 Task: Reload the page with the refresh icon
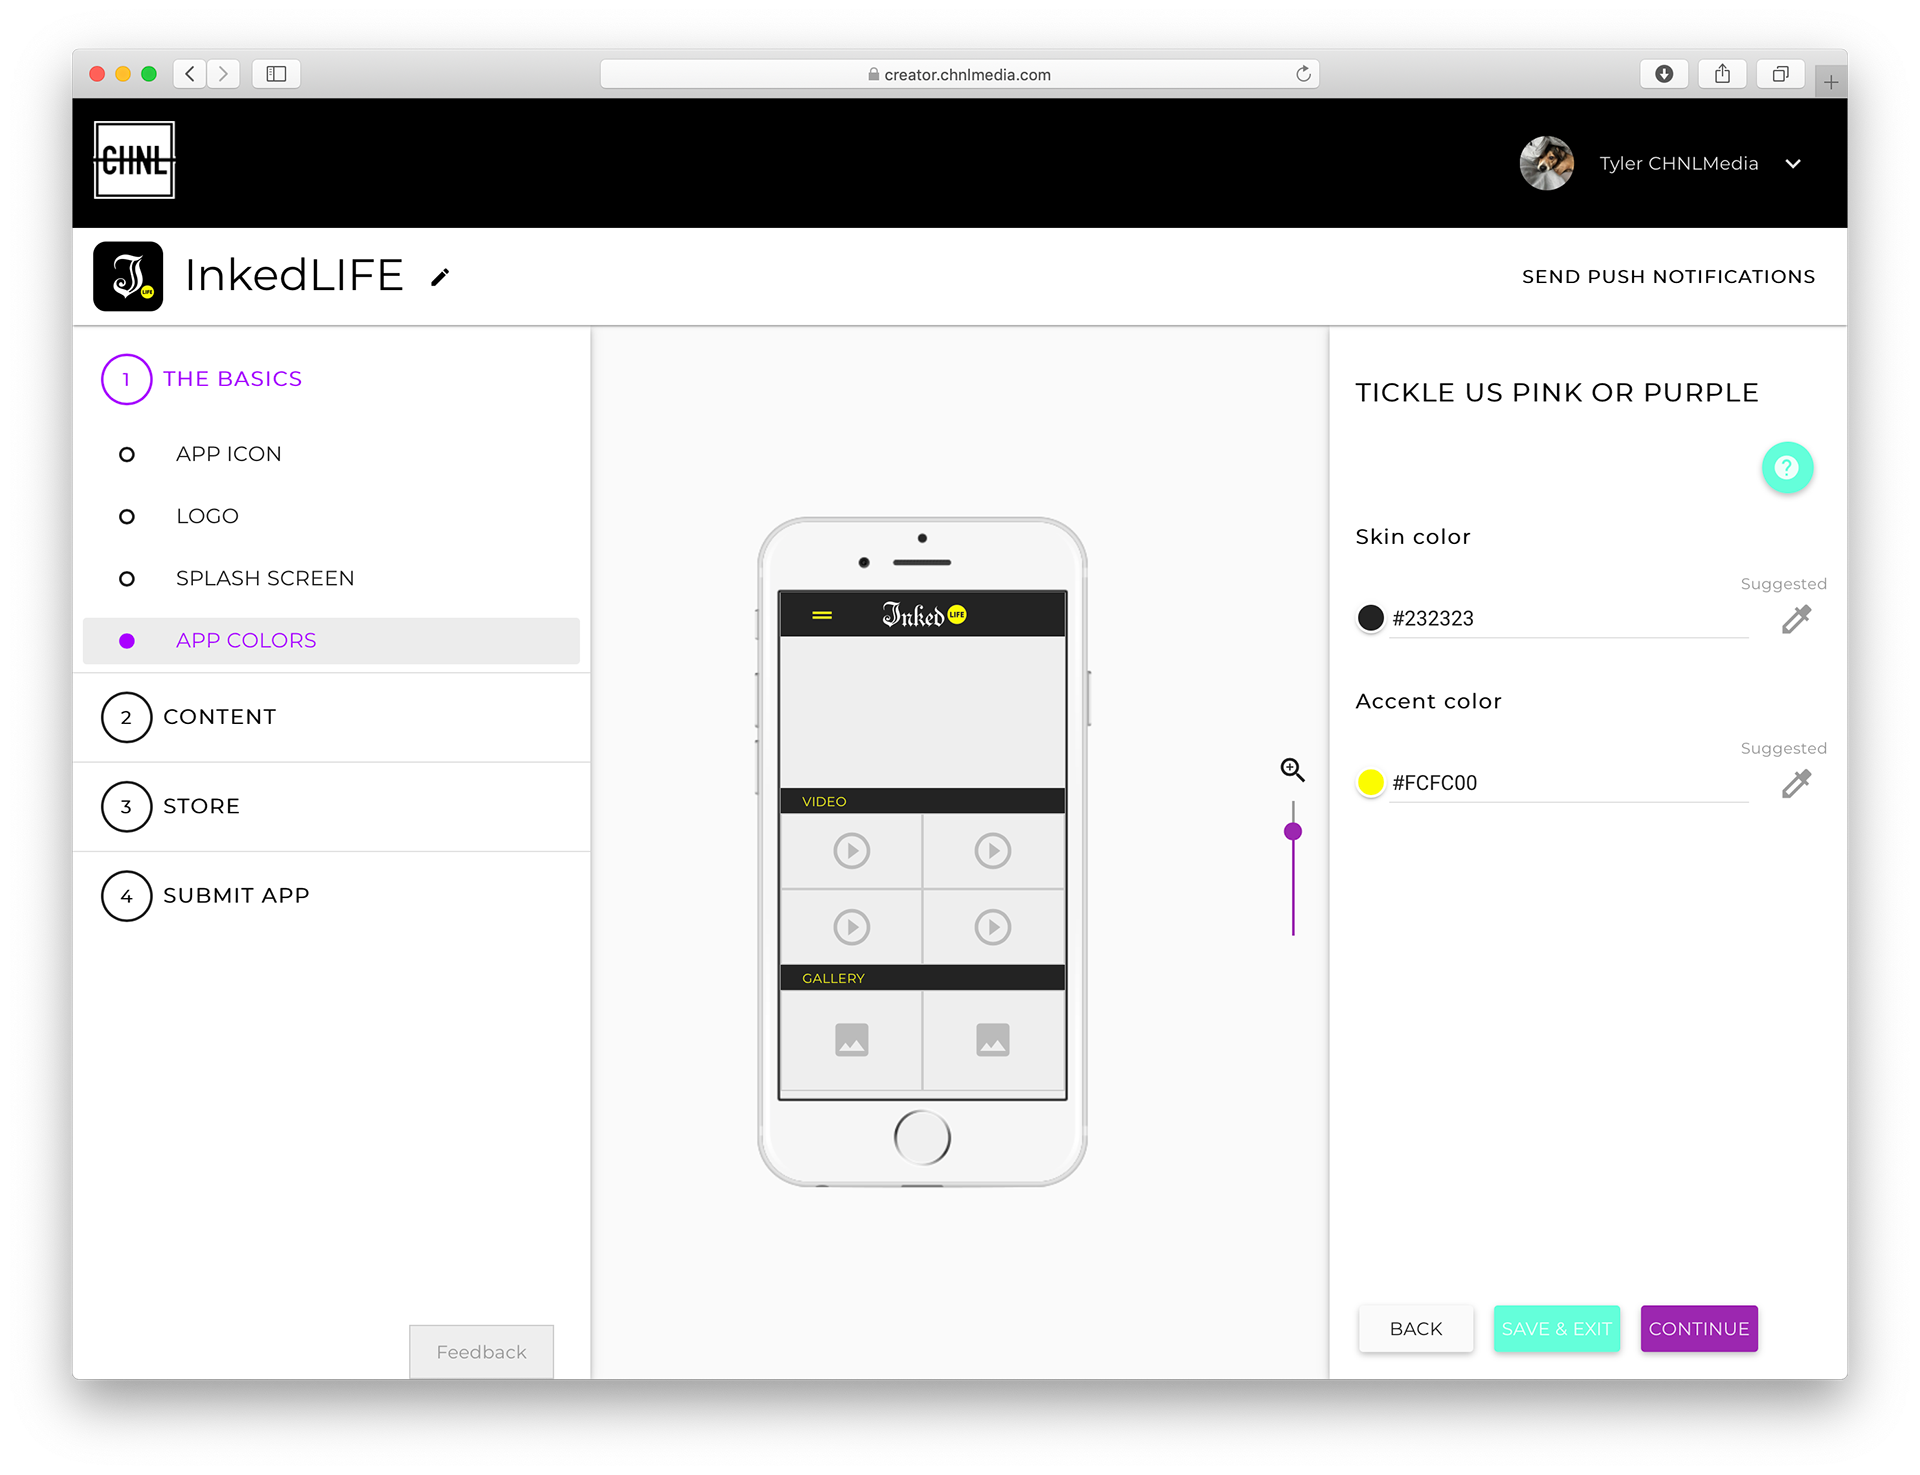[1303, 74]
